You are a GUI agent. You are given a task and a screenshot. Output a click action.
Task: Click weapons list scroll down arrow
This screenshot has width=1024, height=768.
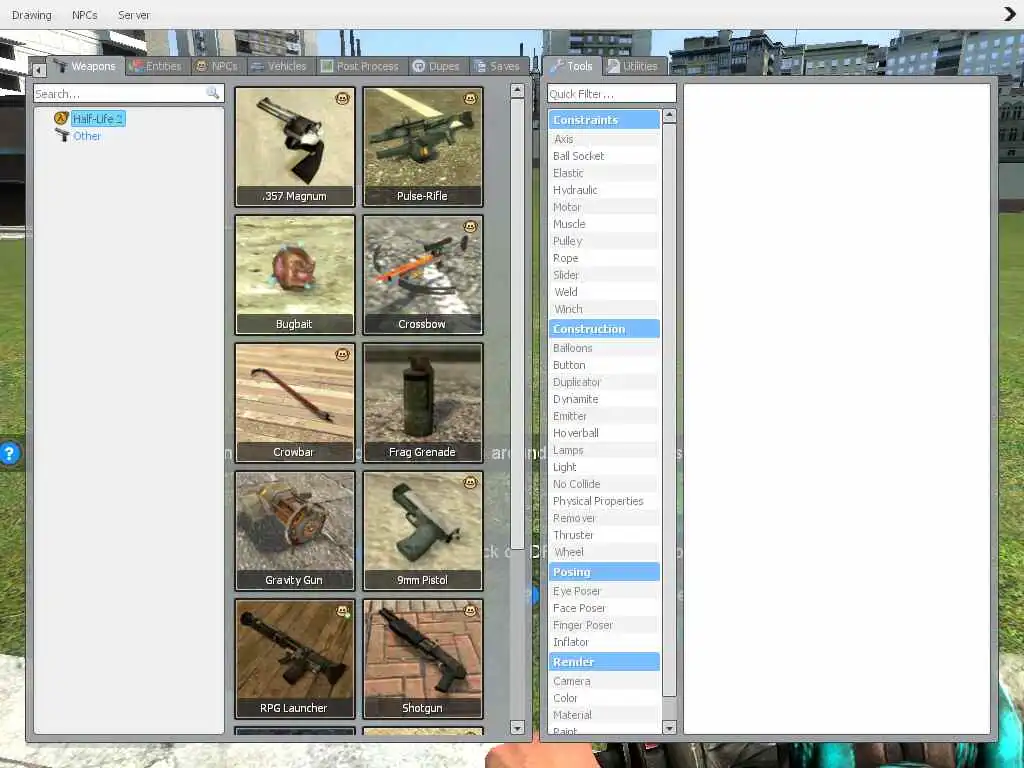click(517, 728)
